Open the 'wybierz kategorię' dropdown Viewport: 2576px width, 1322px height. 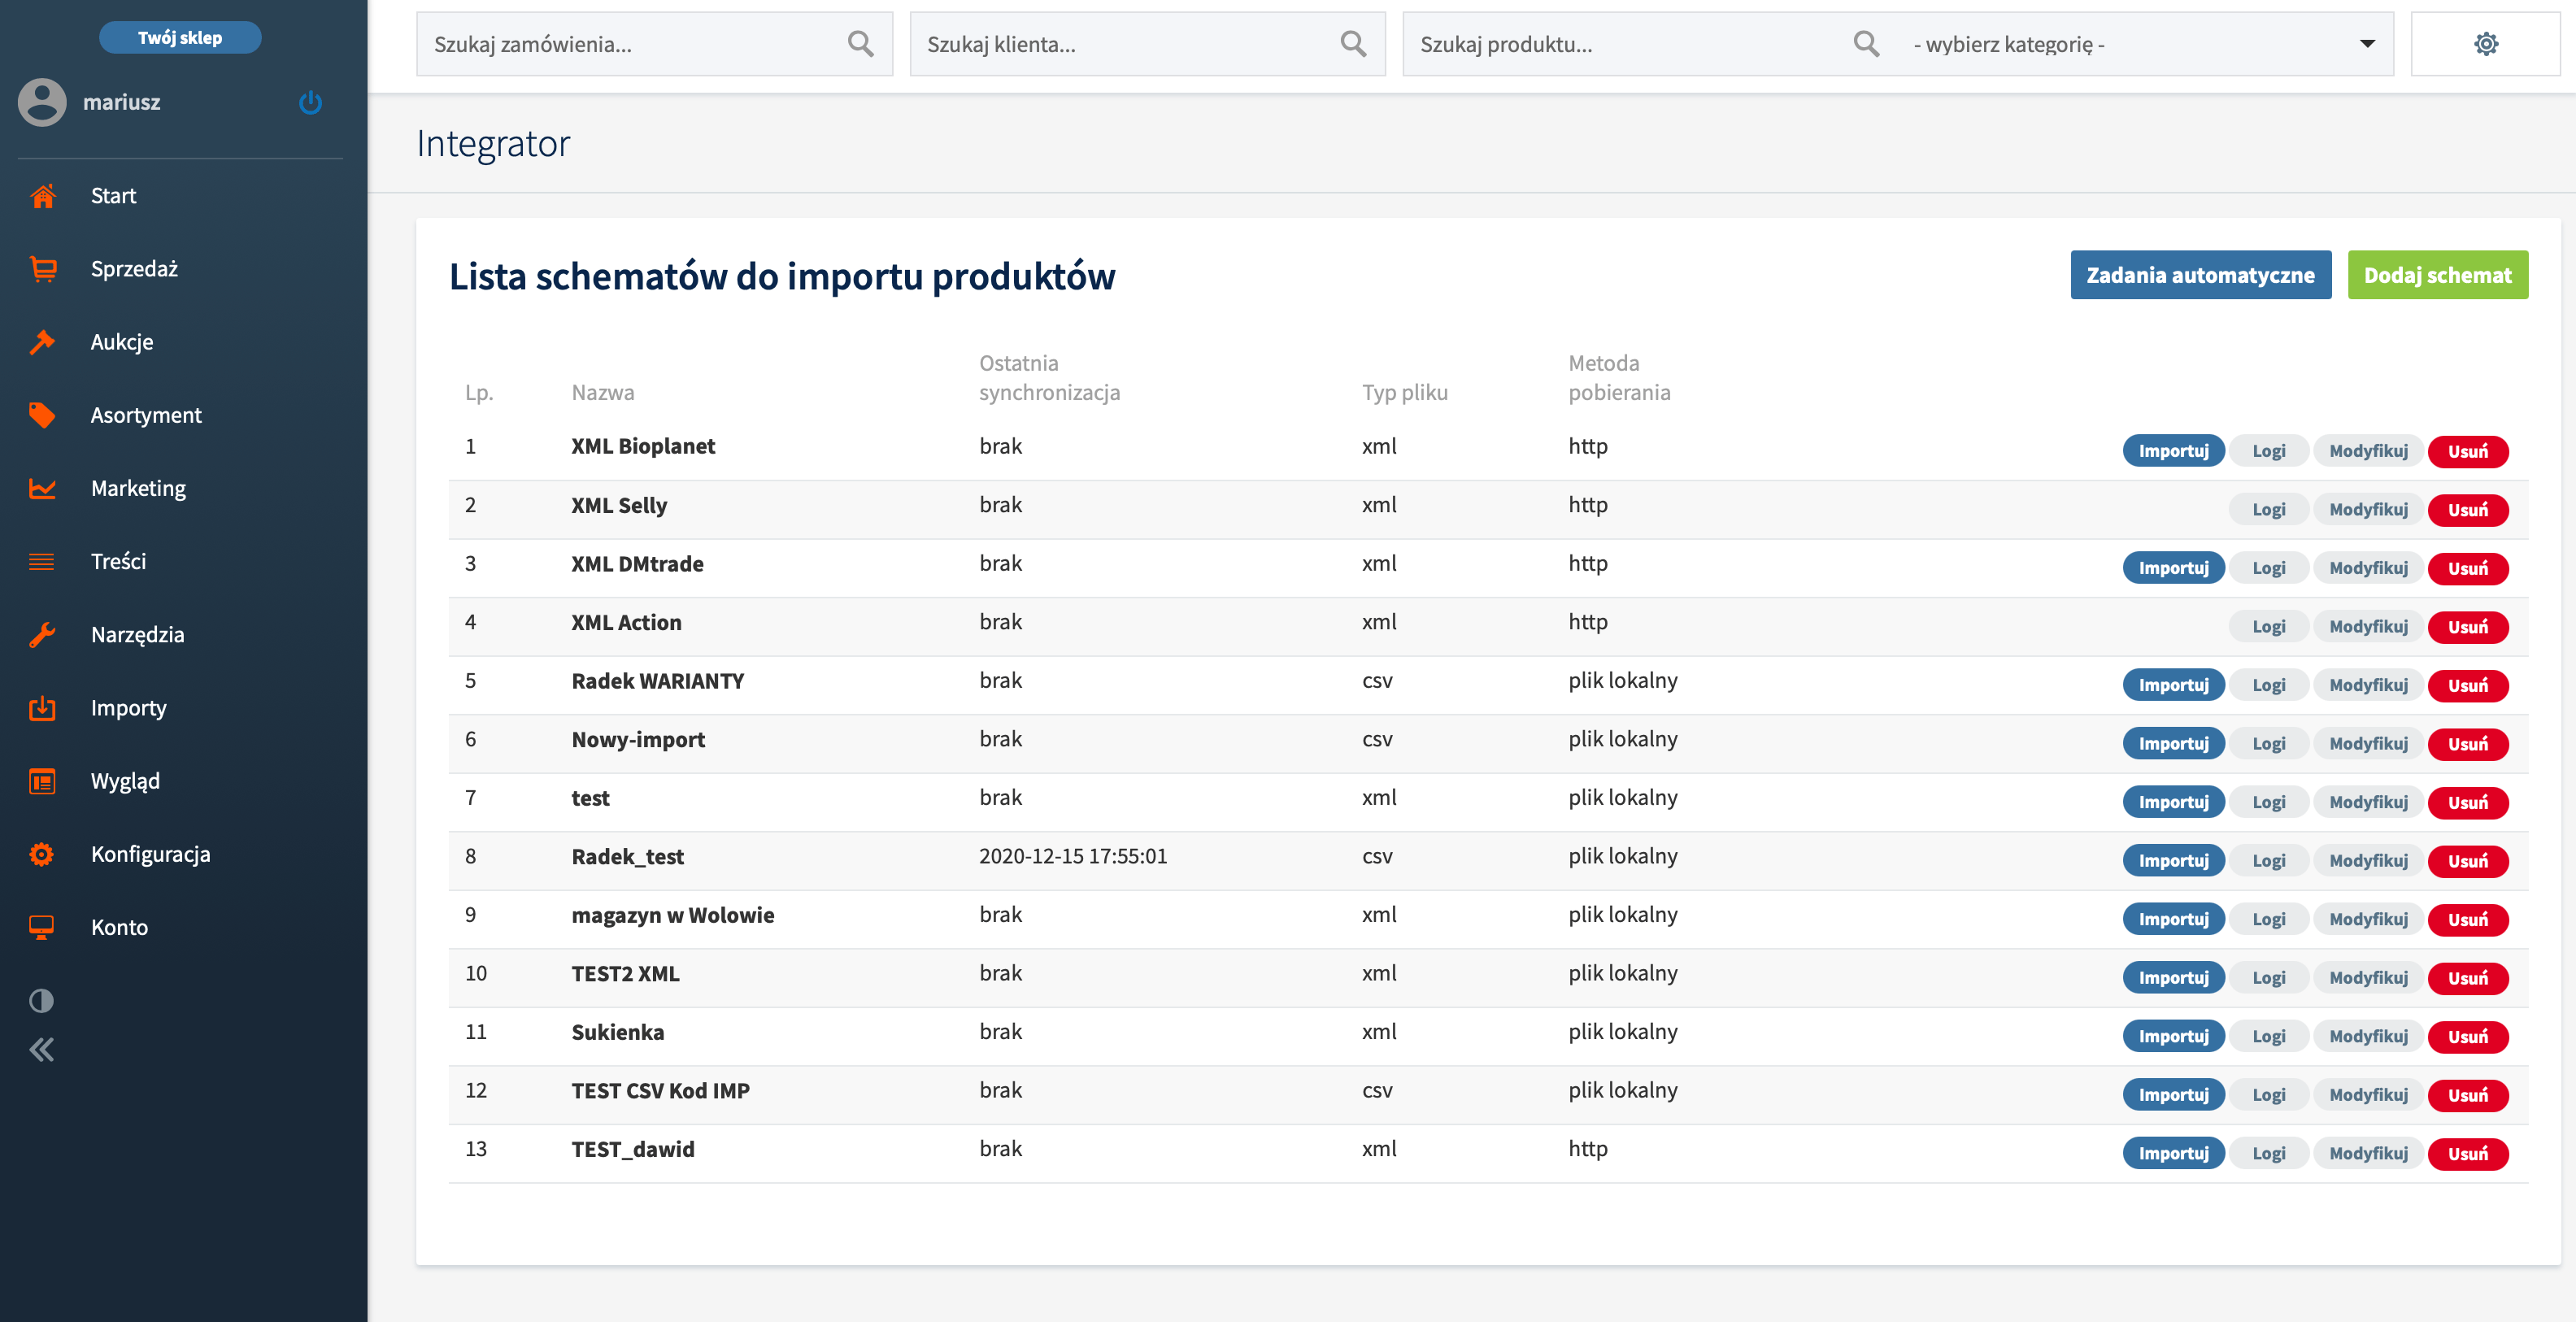(2140, 44)
